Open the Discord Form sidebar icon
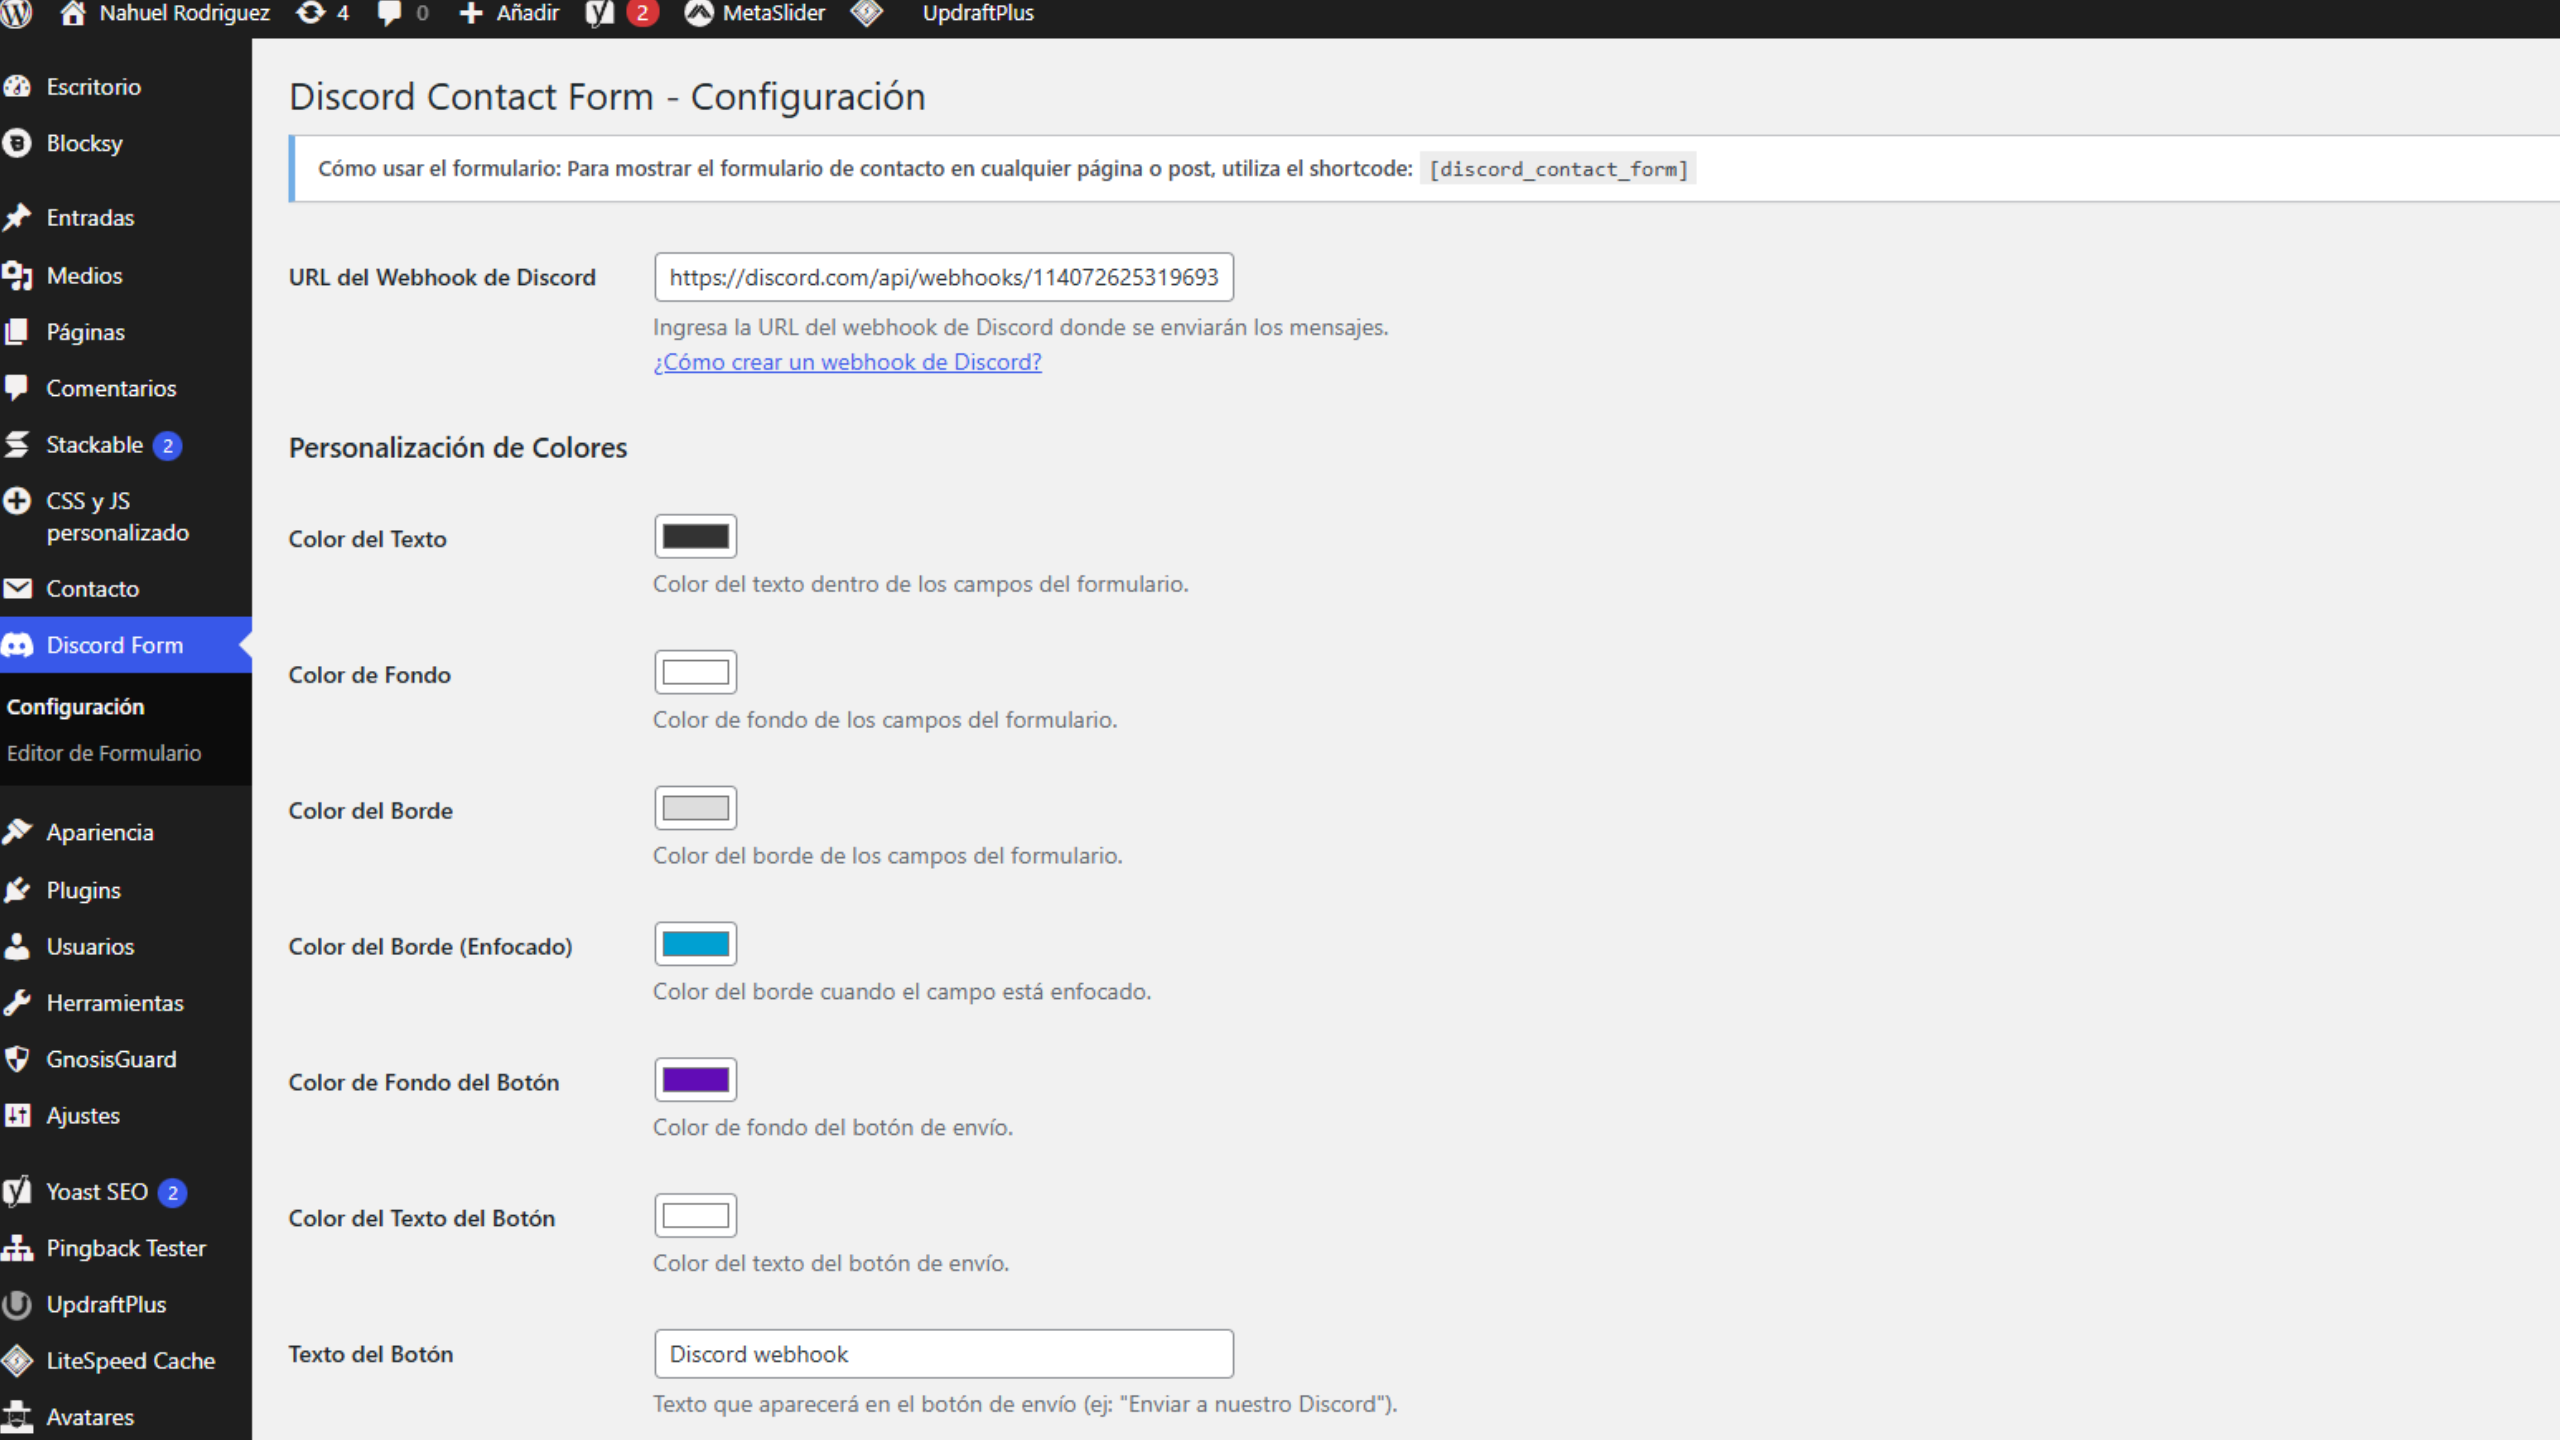 18,645
